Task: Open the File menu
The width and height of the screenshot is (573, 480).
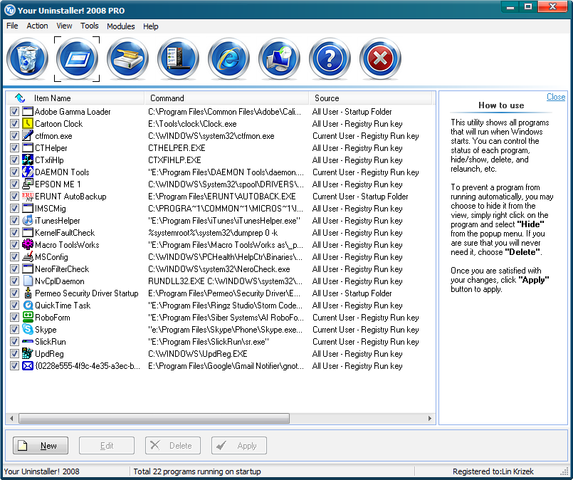Action: click(12, 26)
